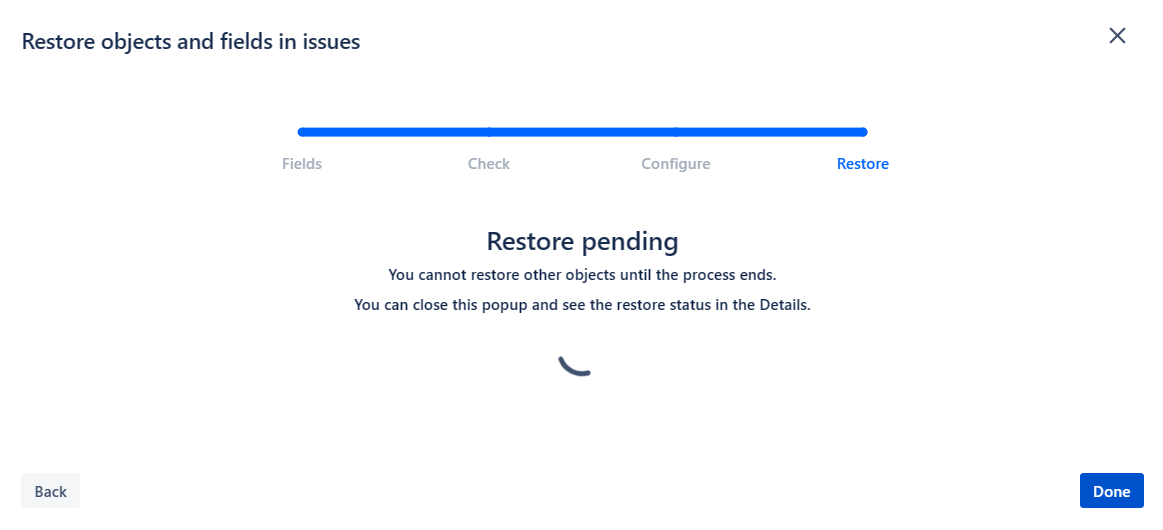Click the "Restore pending" heading
Image resolution: width=1163 pixels, height=530 pixels.
click(x=582, y=241)
